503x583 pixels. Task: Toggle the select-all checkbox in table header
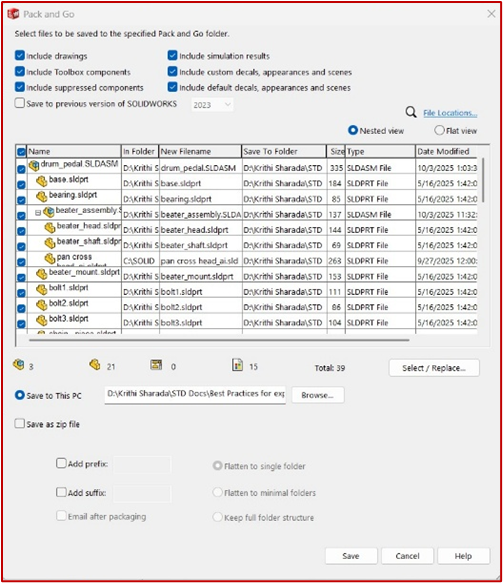point(21,152)
